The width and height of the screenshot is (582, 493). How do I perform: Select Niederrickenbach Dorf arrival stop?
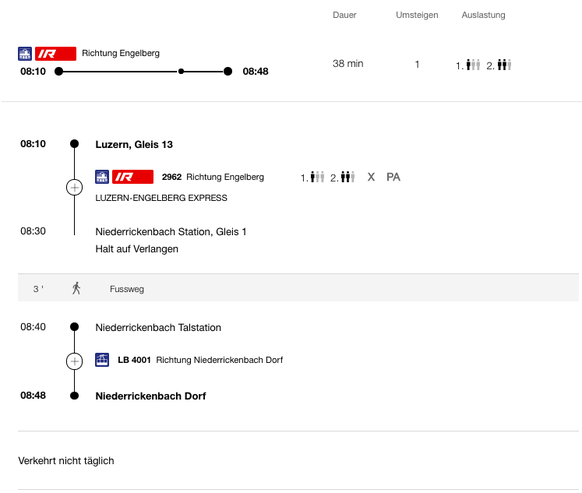150,396
